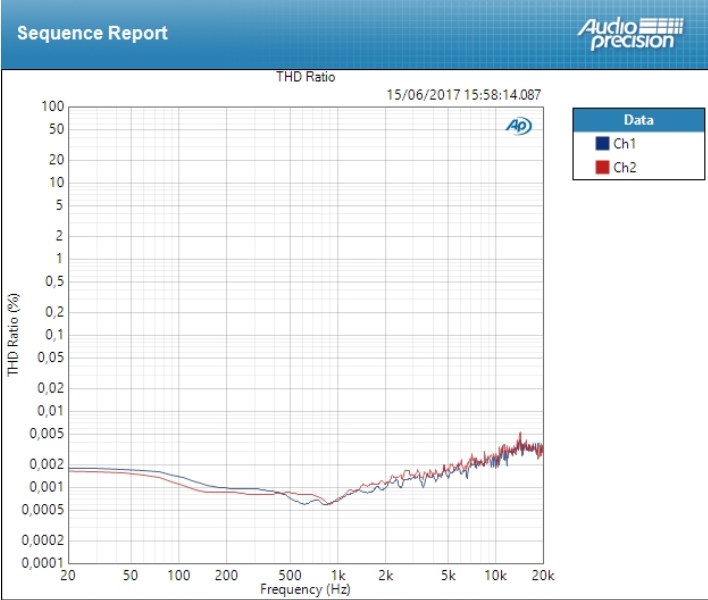Click the Frequency (Hz) axis label
The width and height of the screenshot is (708, 600).
click(305, 590)
